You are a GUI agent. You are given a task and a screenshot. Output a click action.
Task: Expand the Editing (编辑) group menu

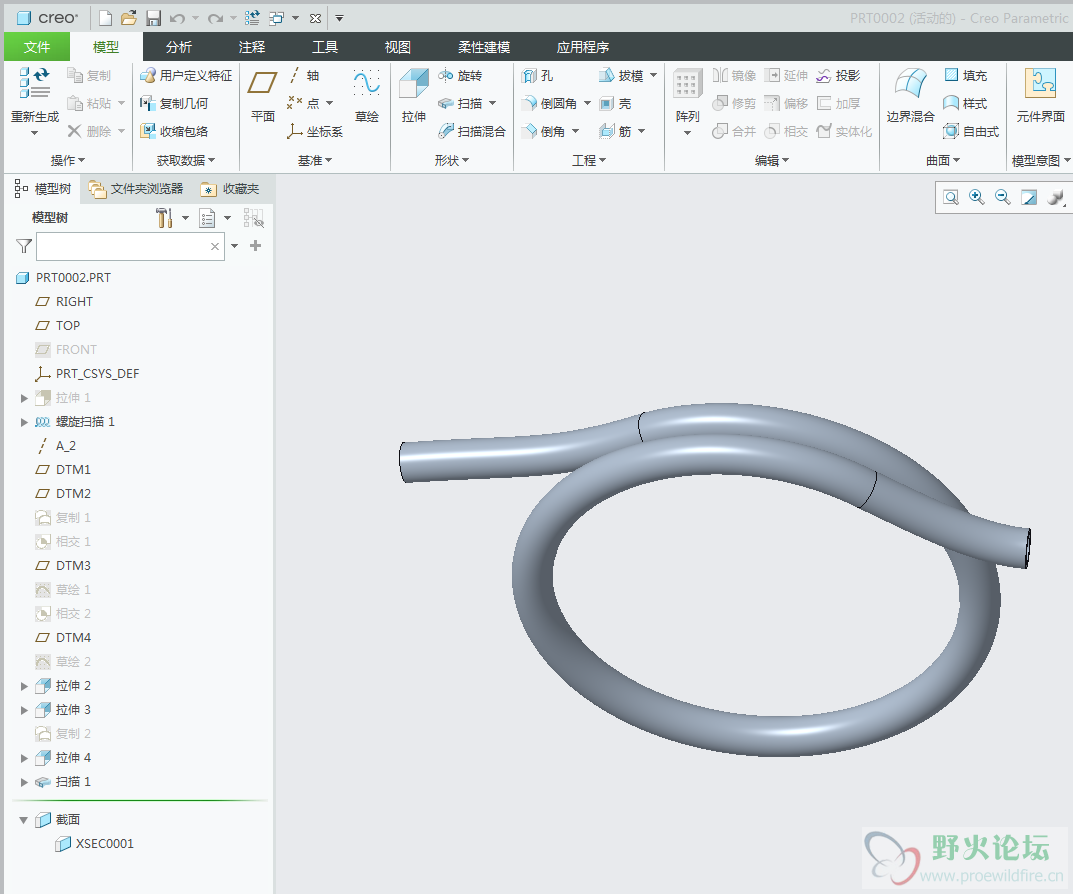pos(772,160)
